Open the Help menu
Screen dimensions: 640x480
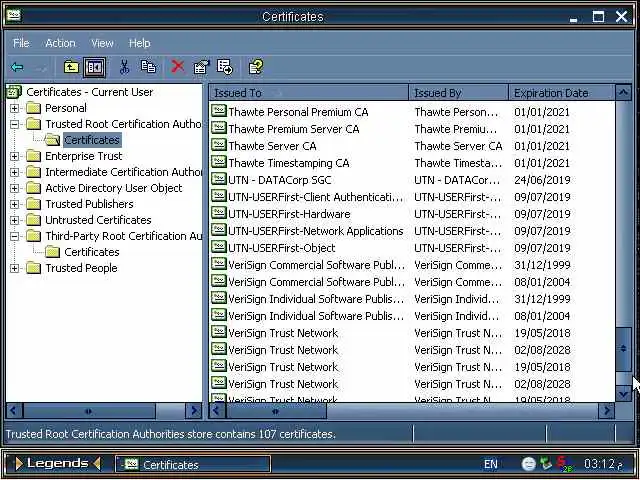pos(140,43)
